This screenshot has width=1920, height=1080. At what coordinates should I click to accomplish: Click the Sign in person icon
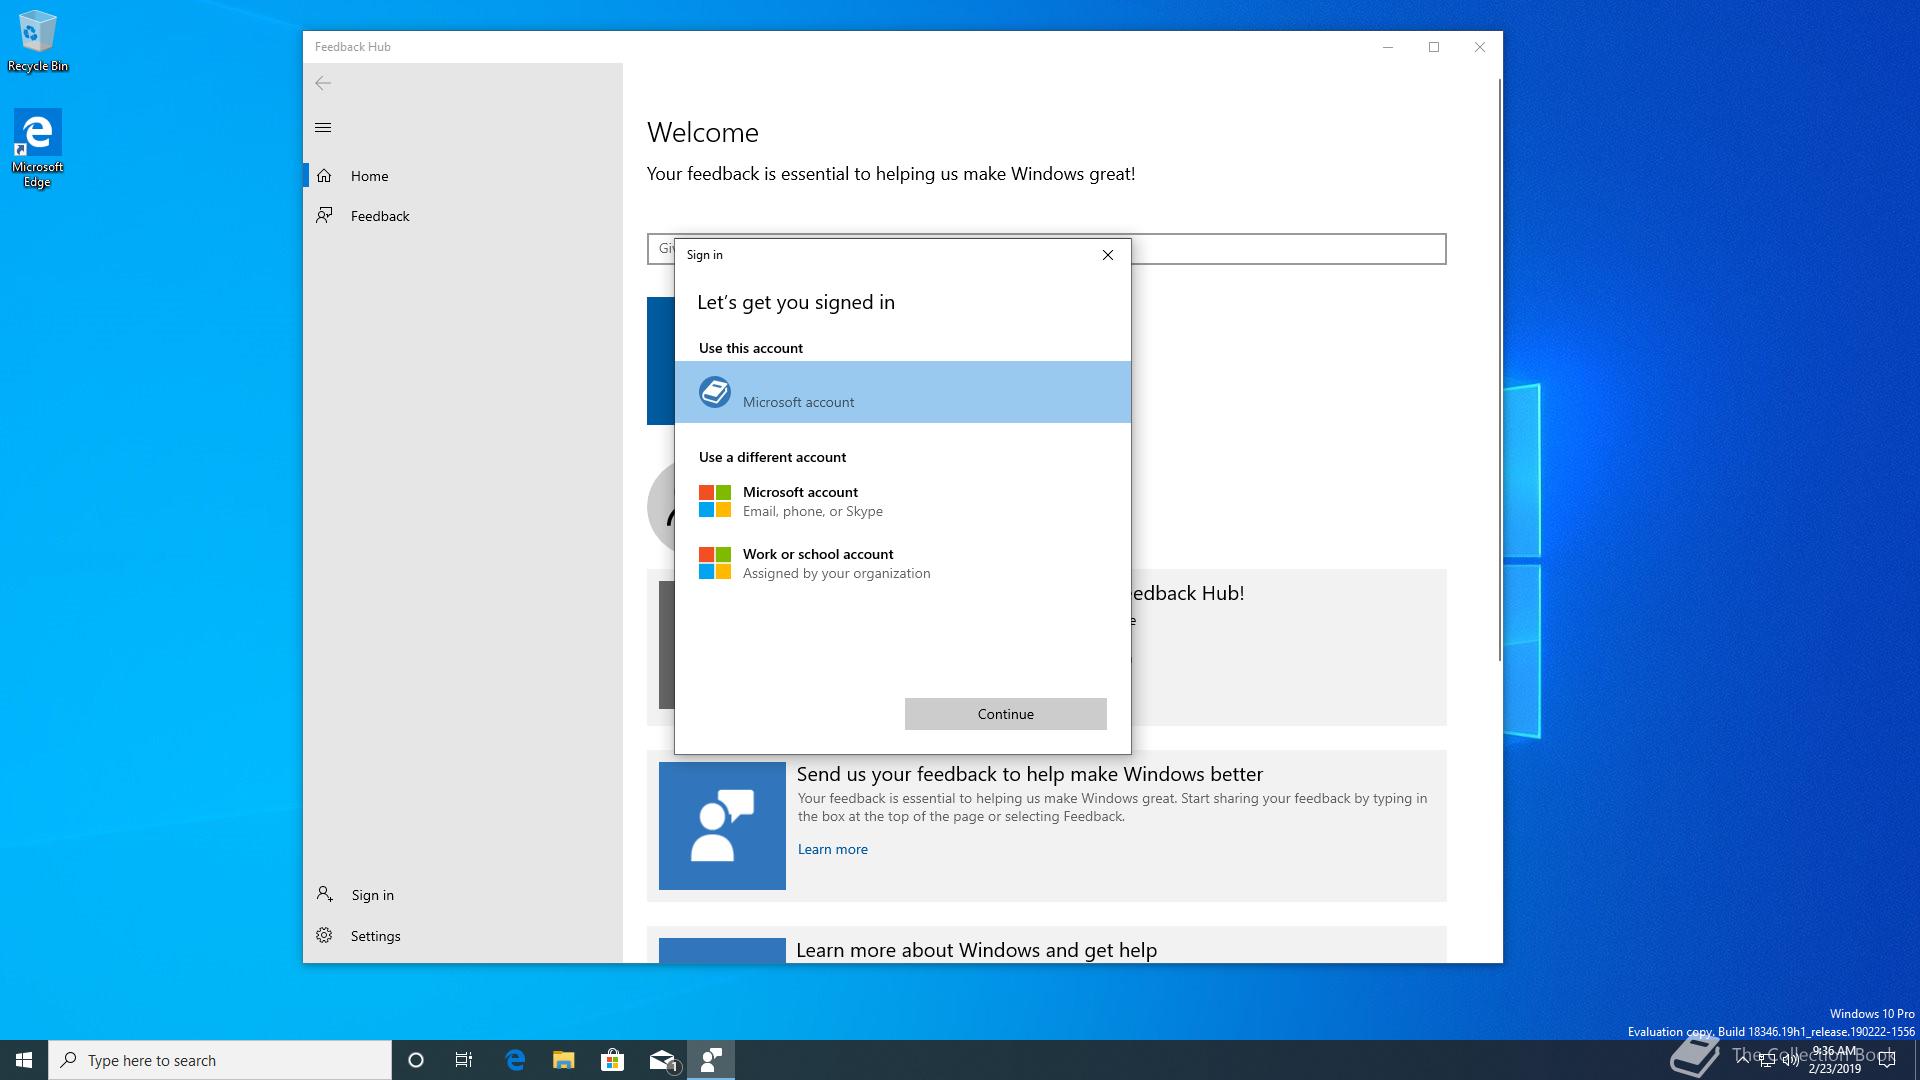point(324,894)
